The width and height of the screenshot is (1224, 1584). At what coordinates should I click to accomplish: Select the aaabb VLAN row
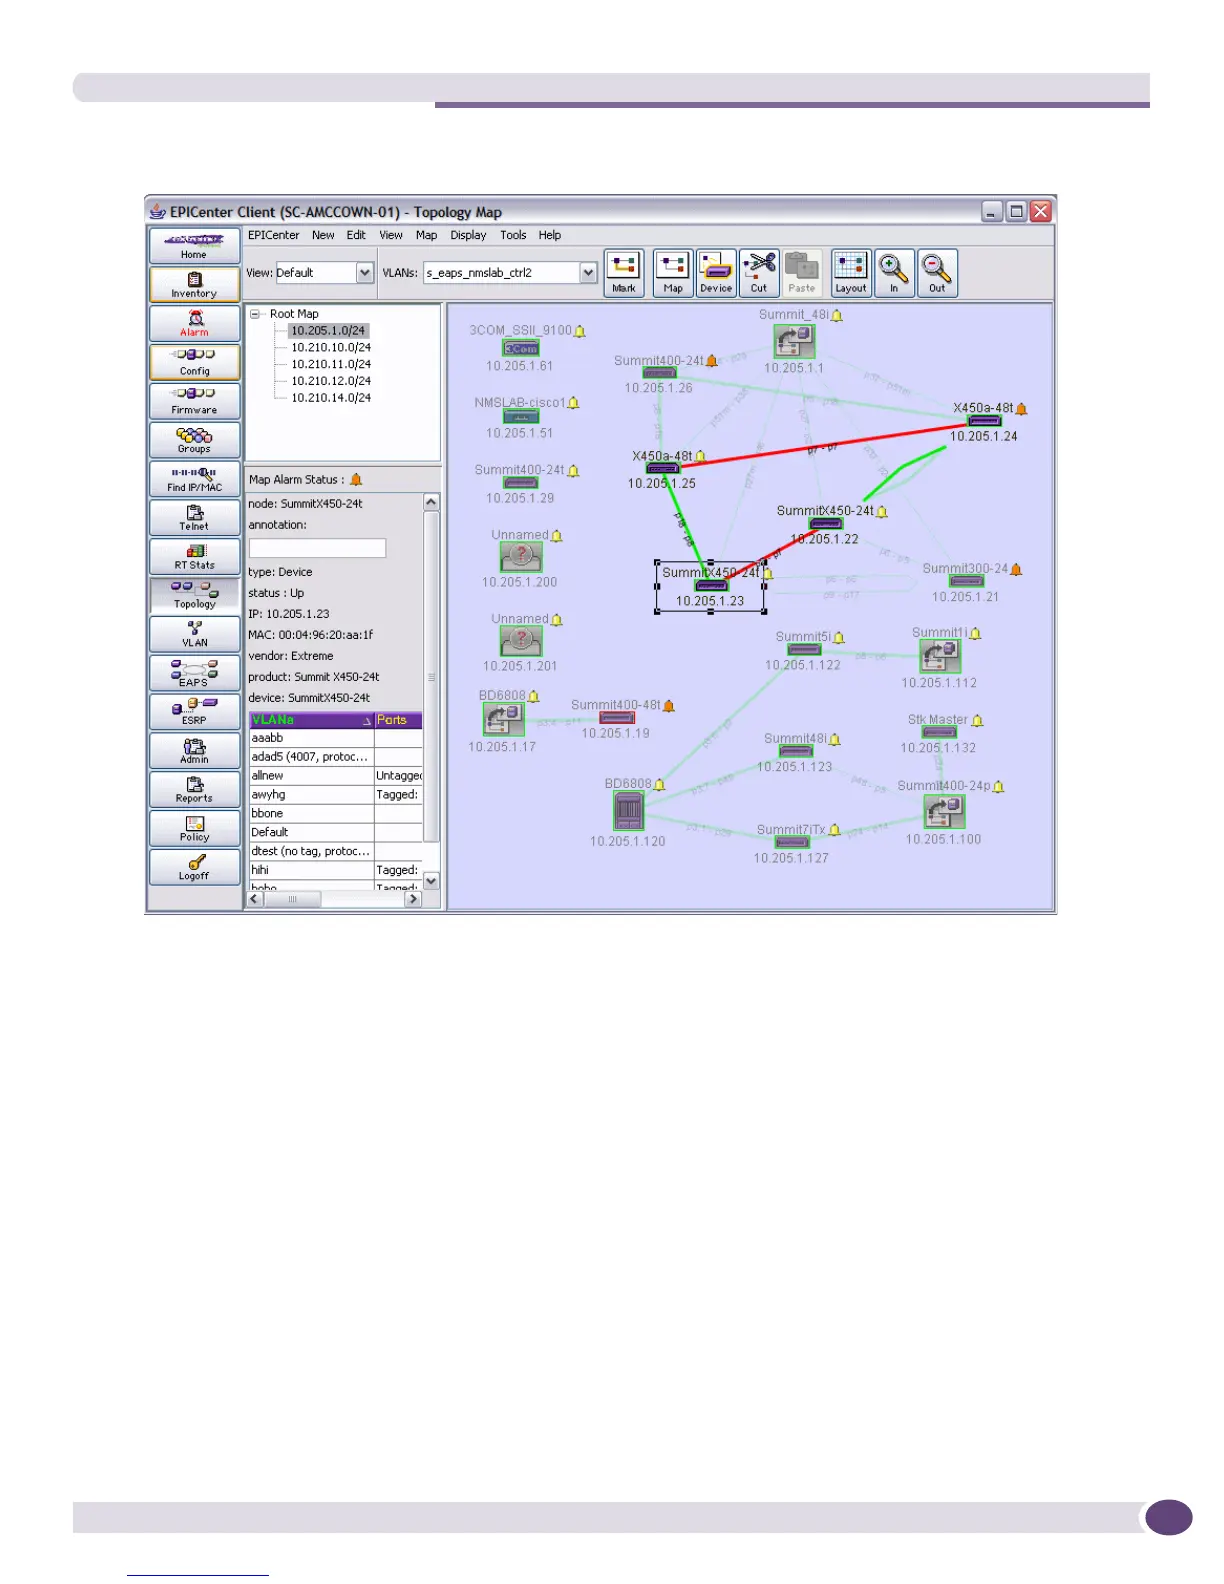pos(336,738)
